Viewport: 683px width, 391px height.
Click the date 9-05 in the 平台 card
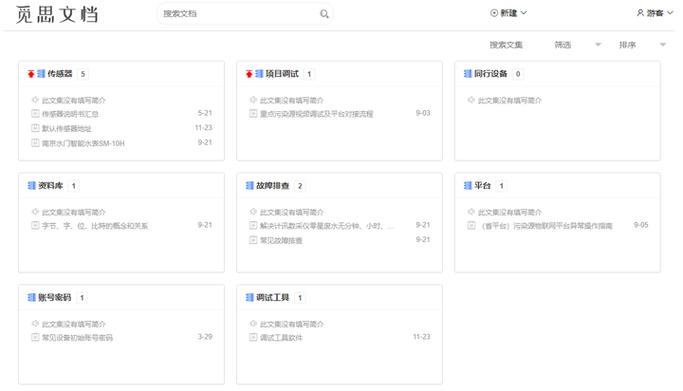tap(641, 225)
